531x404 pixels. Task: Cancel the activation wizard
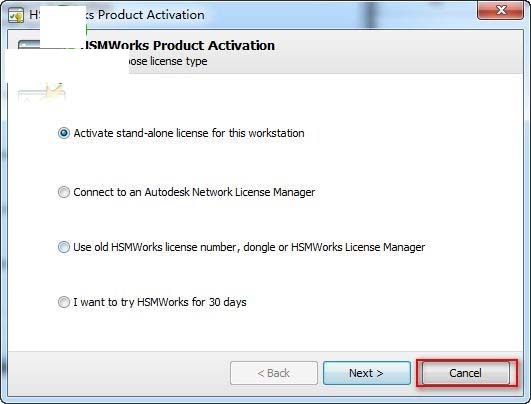pyautogui.click(x=466, y=373)
